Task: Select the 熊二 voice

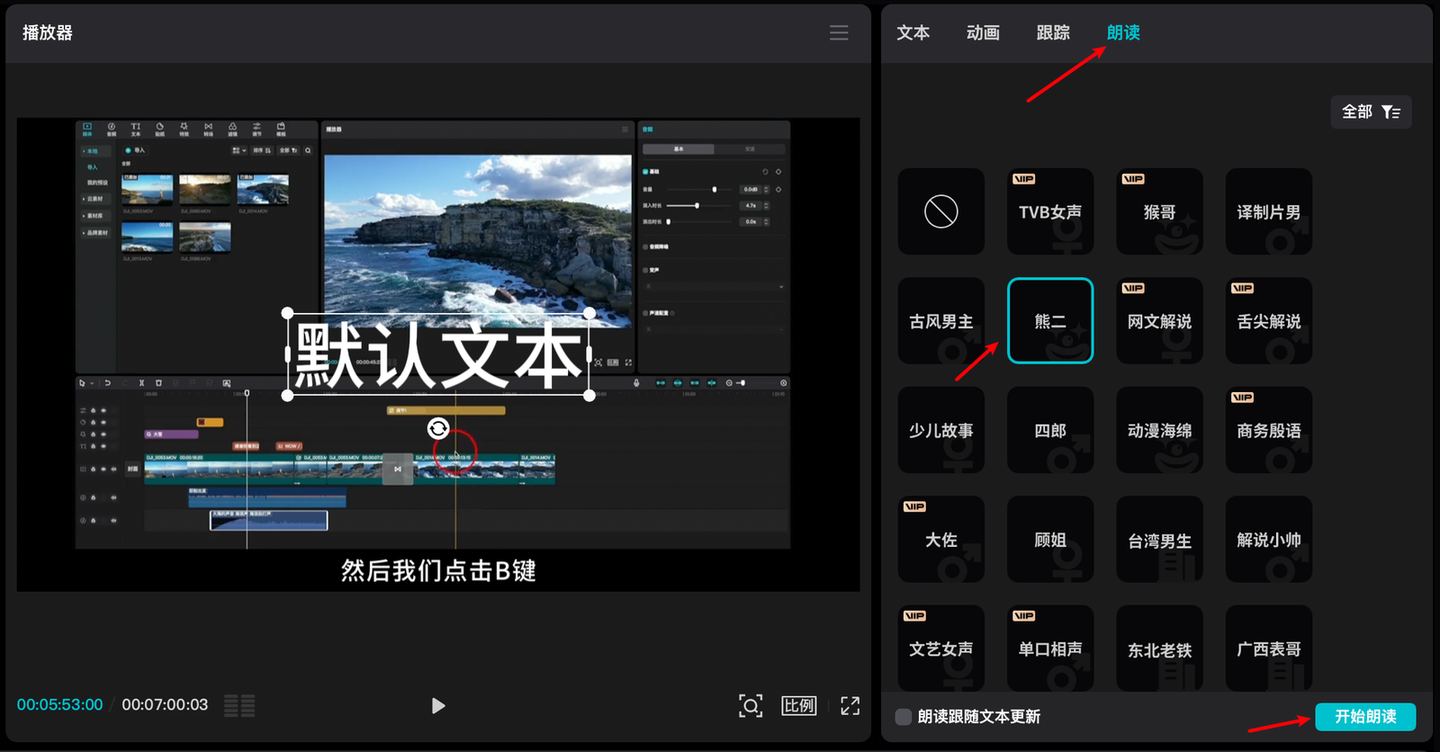Action: 1050,321
